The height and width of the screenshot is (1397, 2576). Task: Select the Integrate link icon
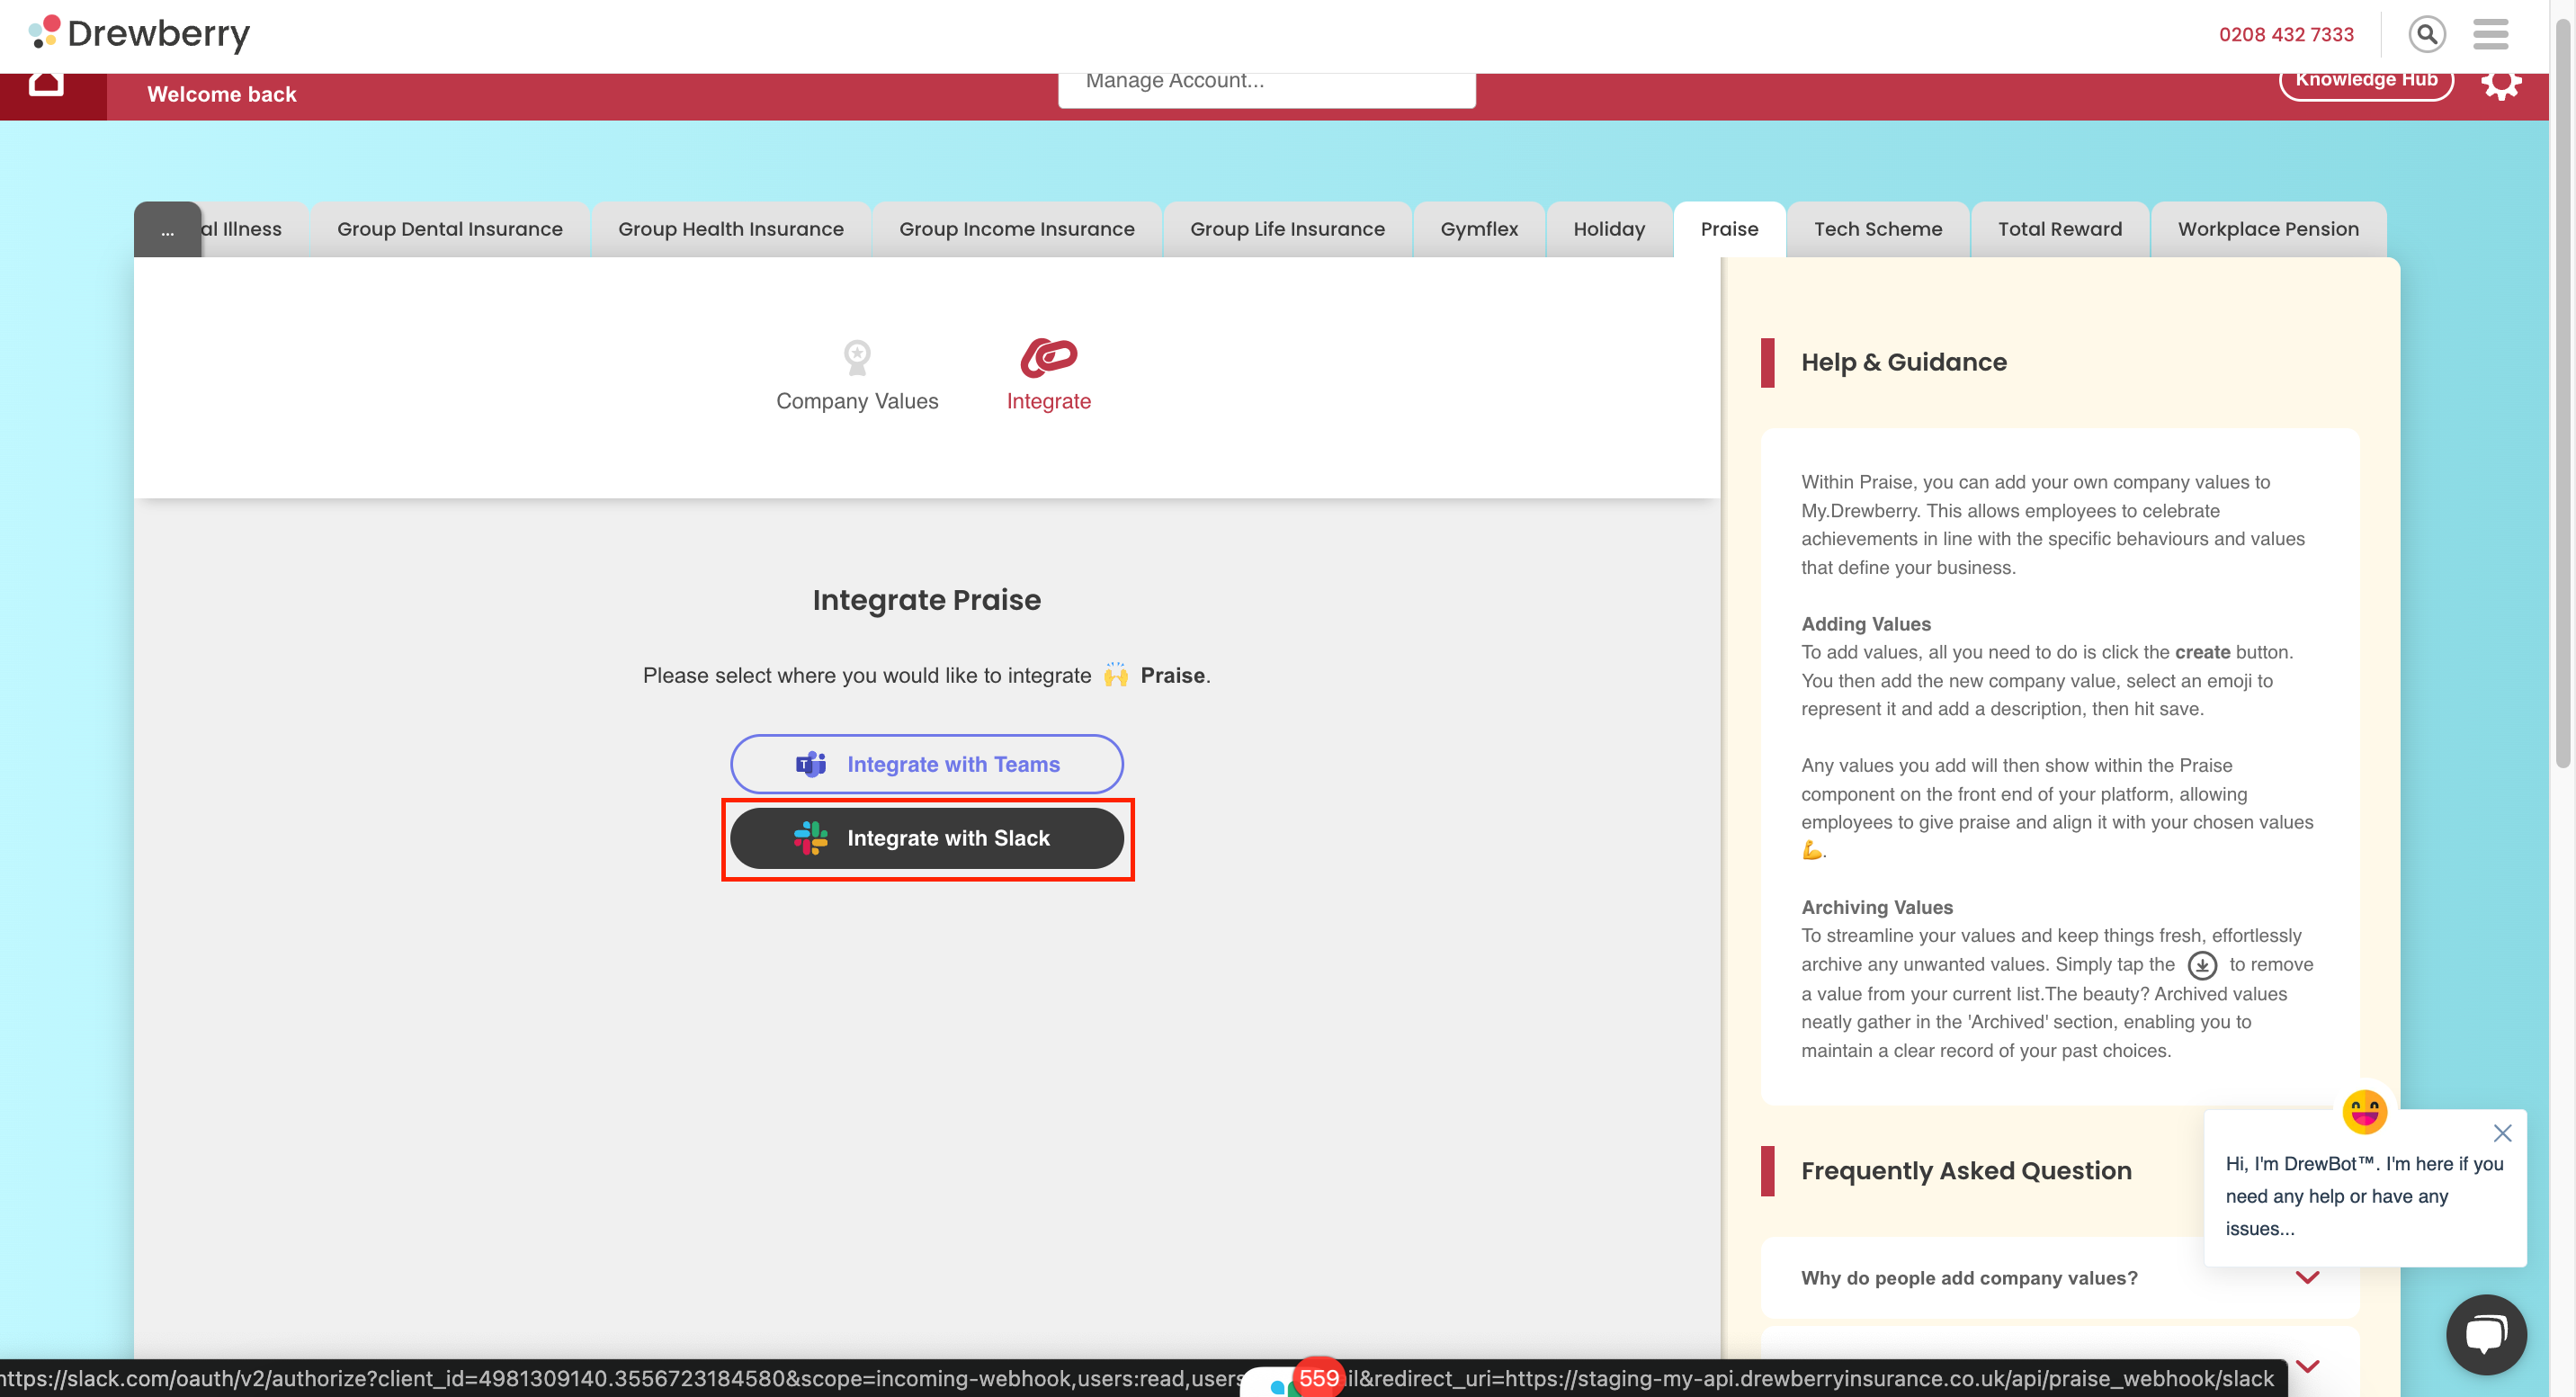pos(1048,357)
